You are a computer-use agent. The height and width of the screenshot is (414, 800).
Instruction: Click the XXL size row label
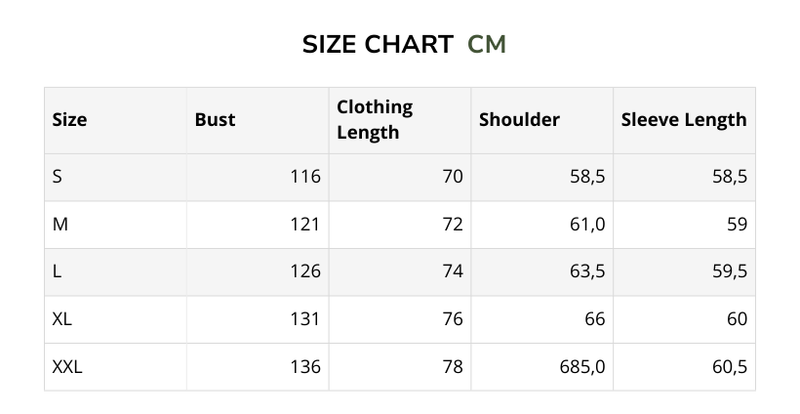[x=67, y=367]
